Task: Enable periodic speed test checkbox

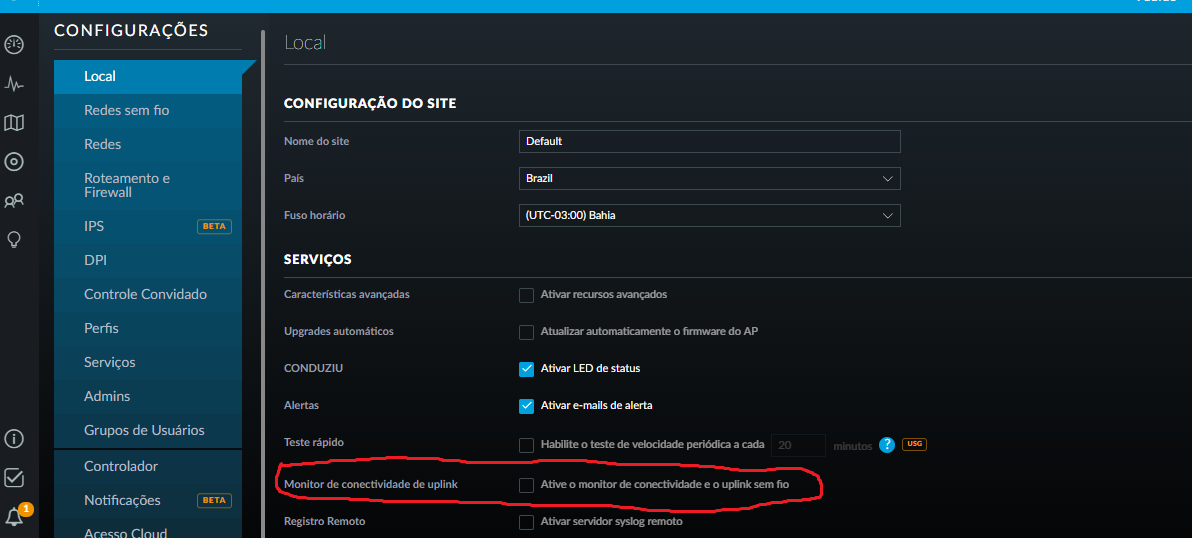Action: [526, 445]
